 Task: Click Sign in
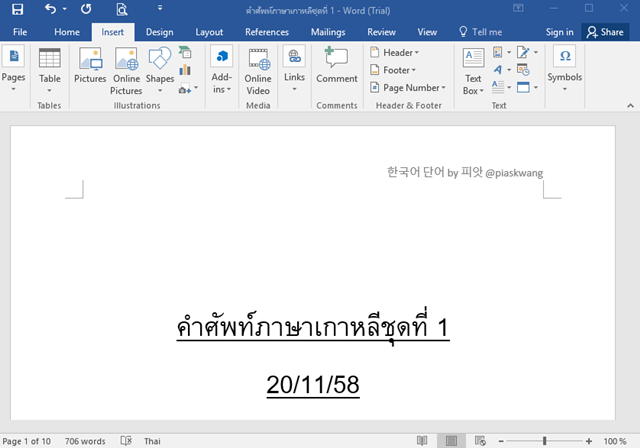click(x=560, y=32)
